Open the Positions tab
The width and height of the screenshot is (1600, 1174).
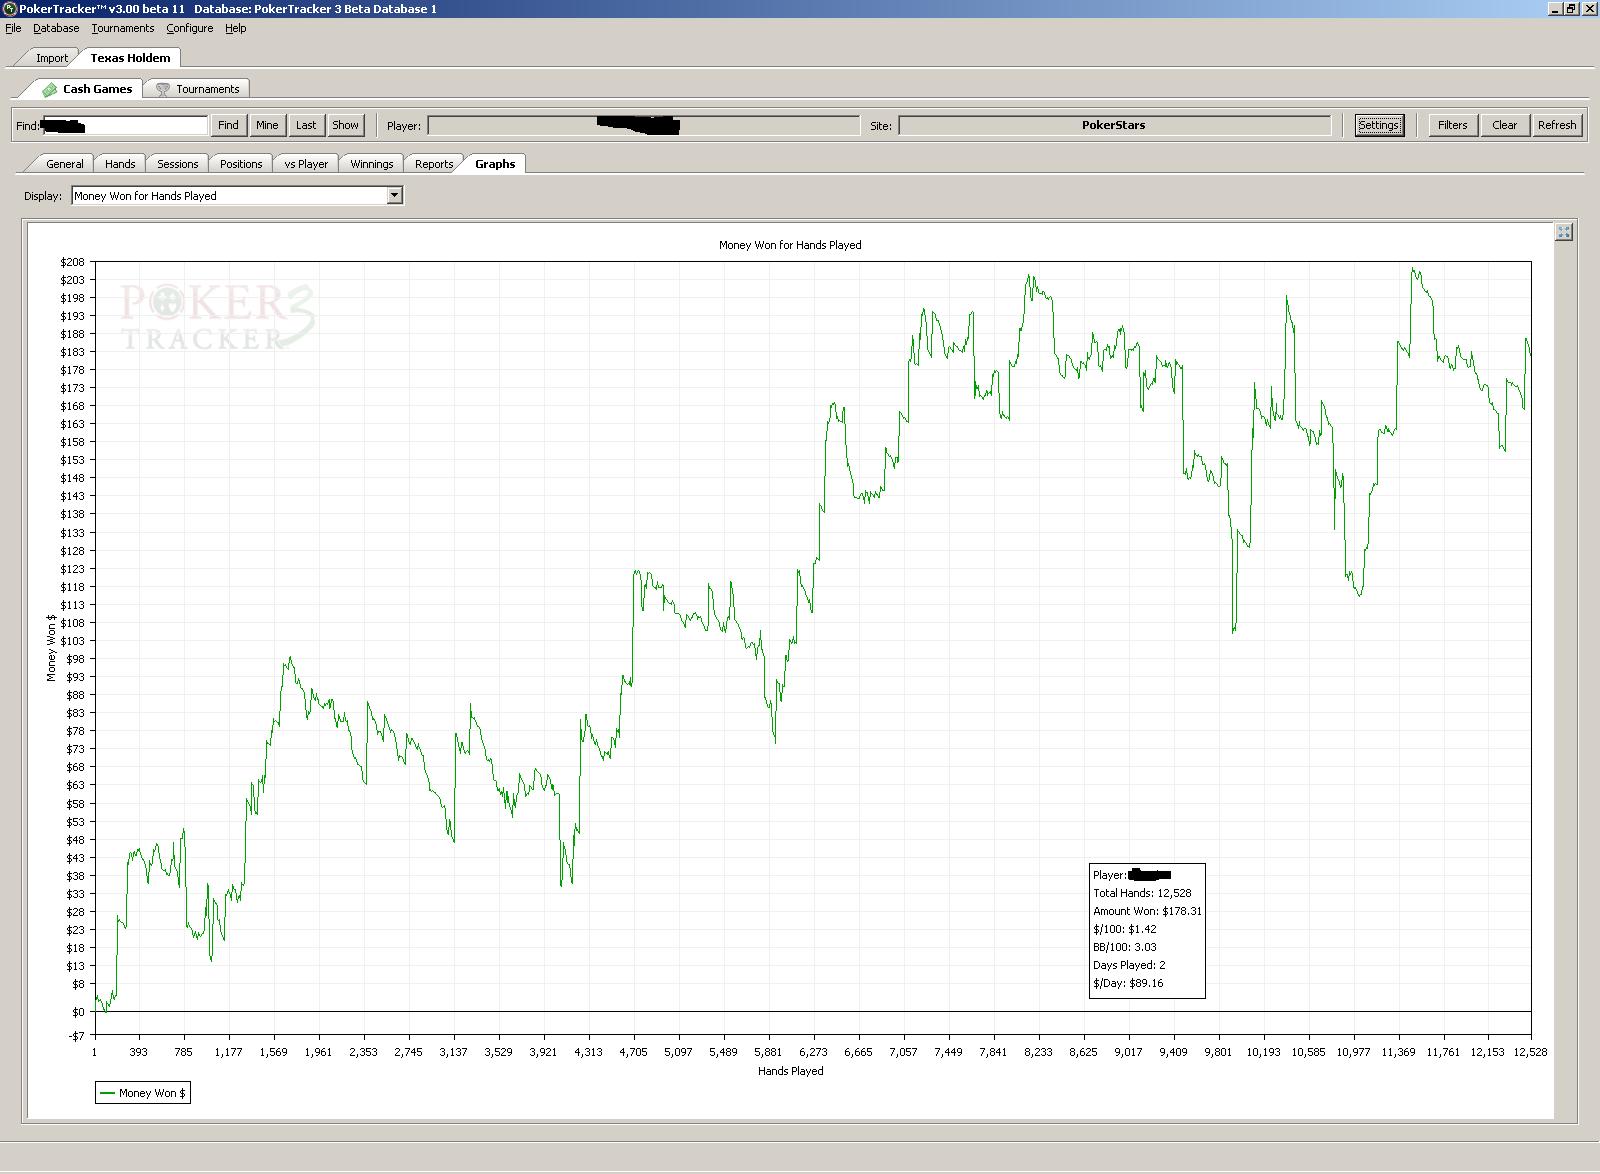coord(241,164)
